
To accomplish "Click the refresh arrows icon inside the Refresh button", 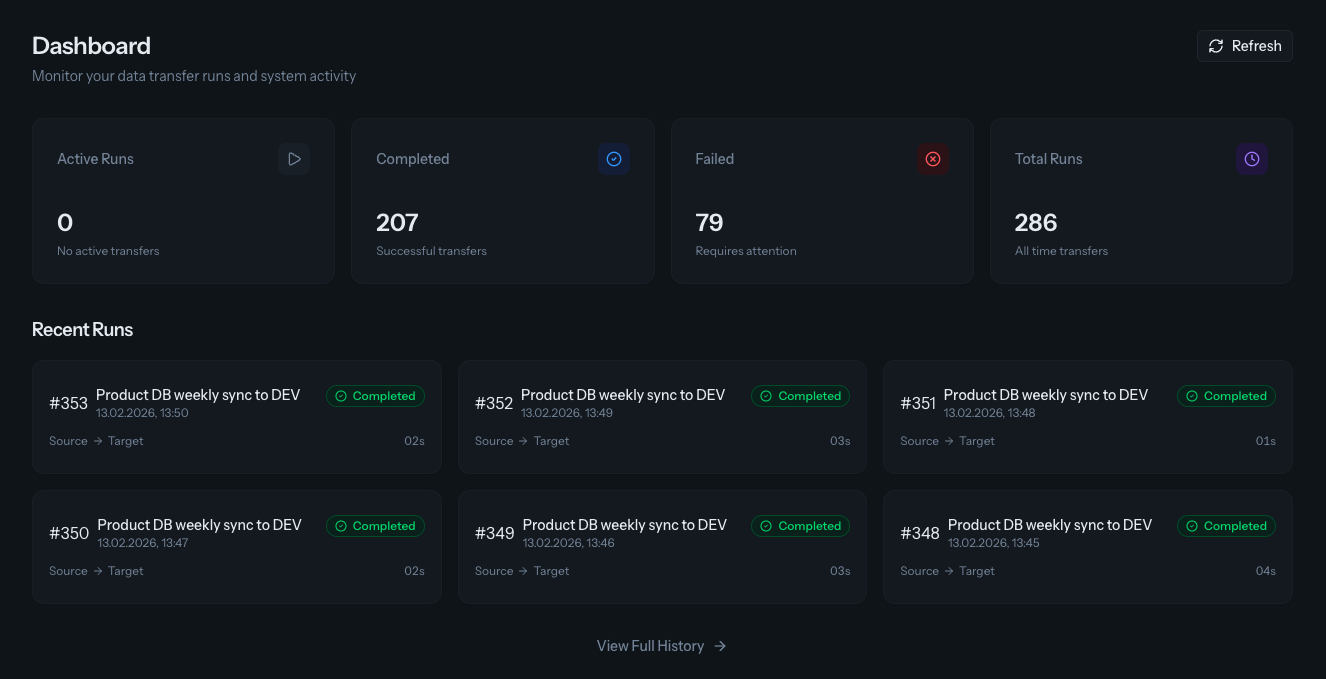I will pos(1216,46).
